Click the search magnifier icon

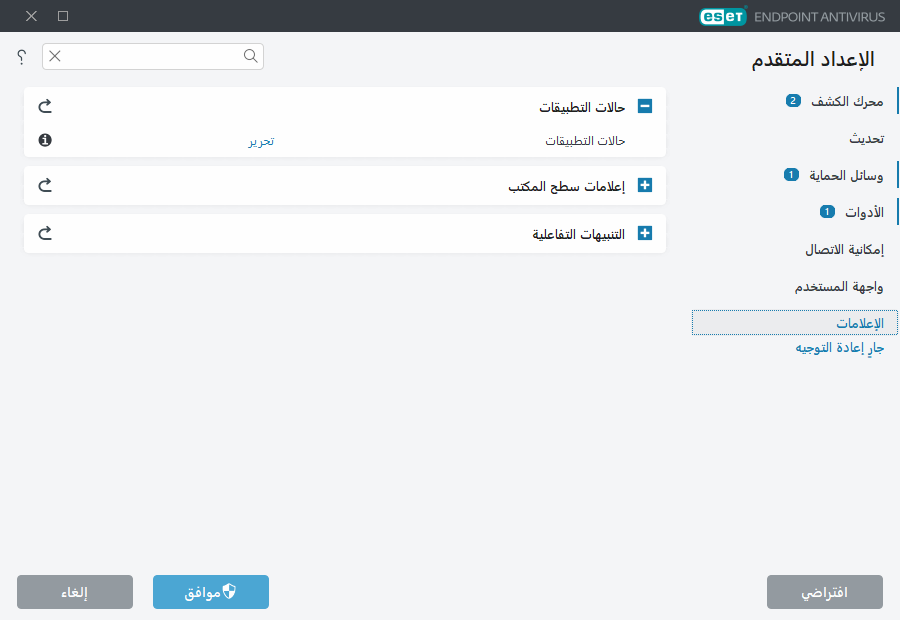click(250, 57)
